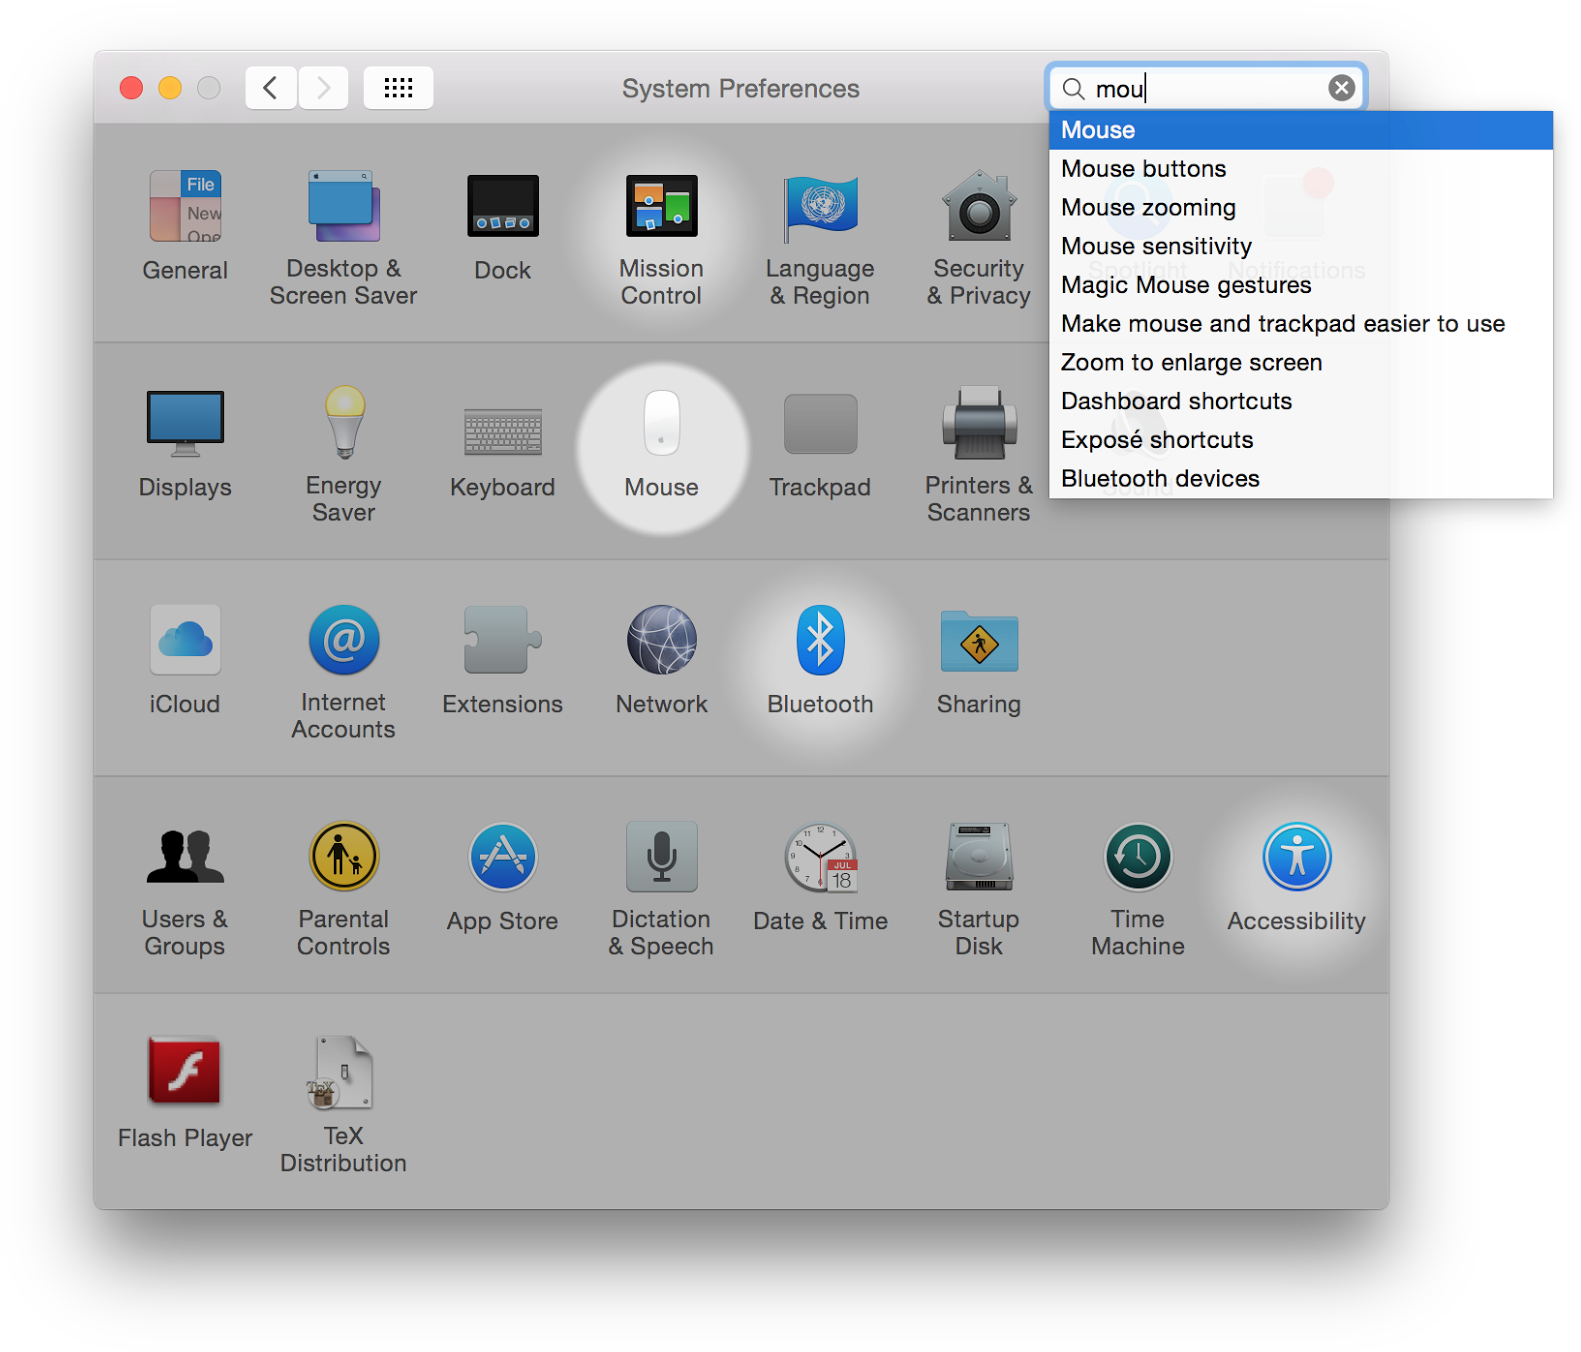The image size is (1581, 1352).
Task: Close the System Preferences window
Action: pyautogui.click(x=131, y=88)
